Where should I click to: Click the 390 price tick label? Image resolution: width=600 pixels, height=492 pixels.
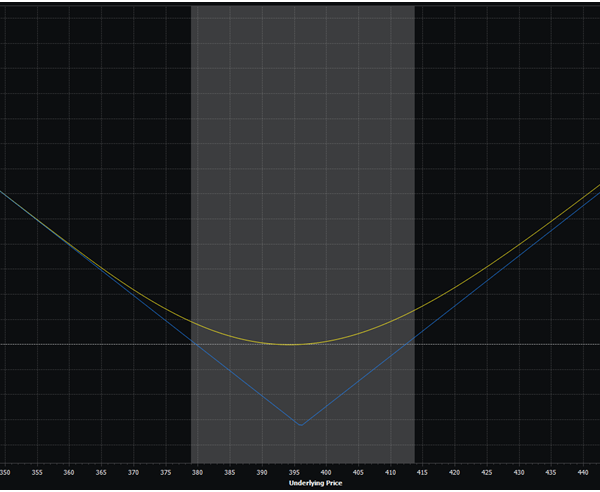(262, 471)
